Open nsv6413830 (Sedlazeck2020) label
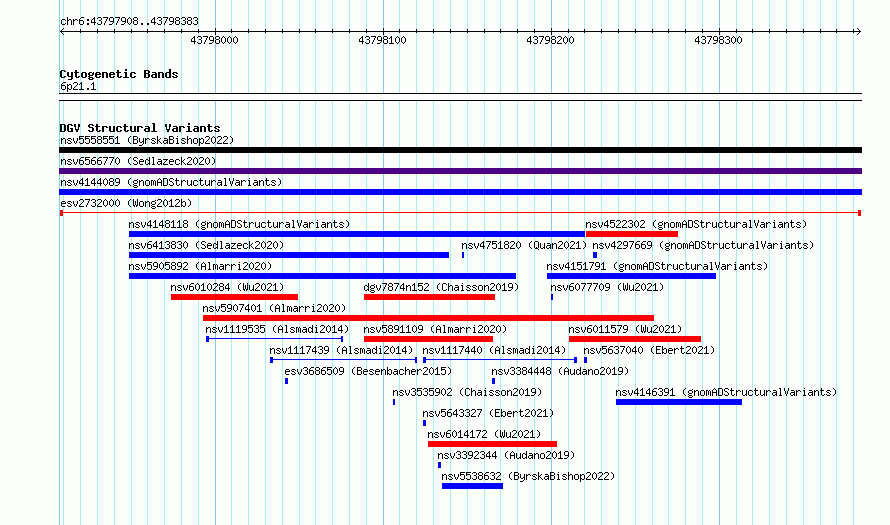Viewport: 890px width, 525px height. [206, 245]
